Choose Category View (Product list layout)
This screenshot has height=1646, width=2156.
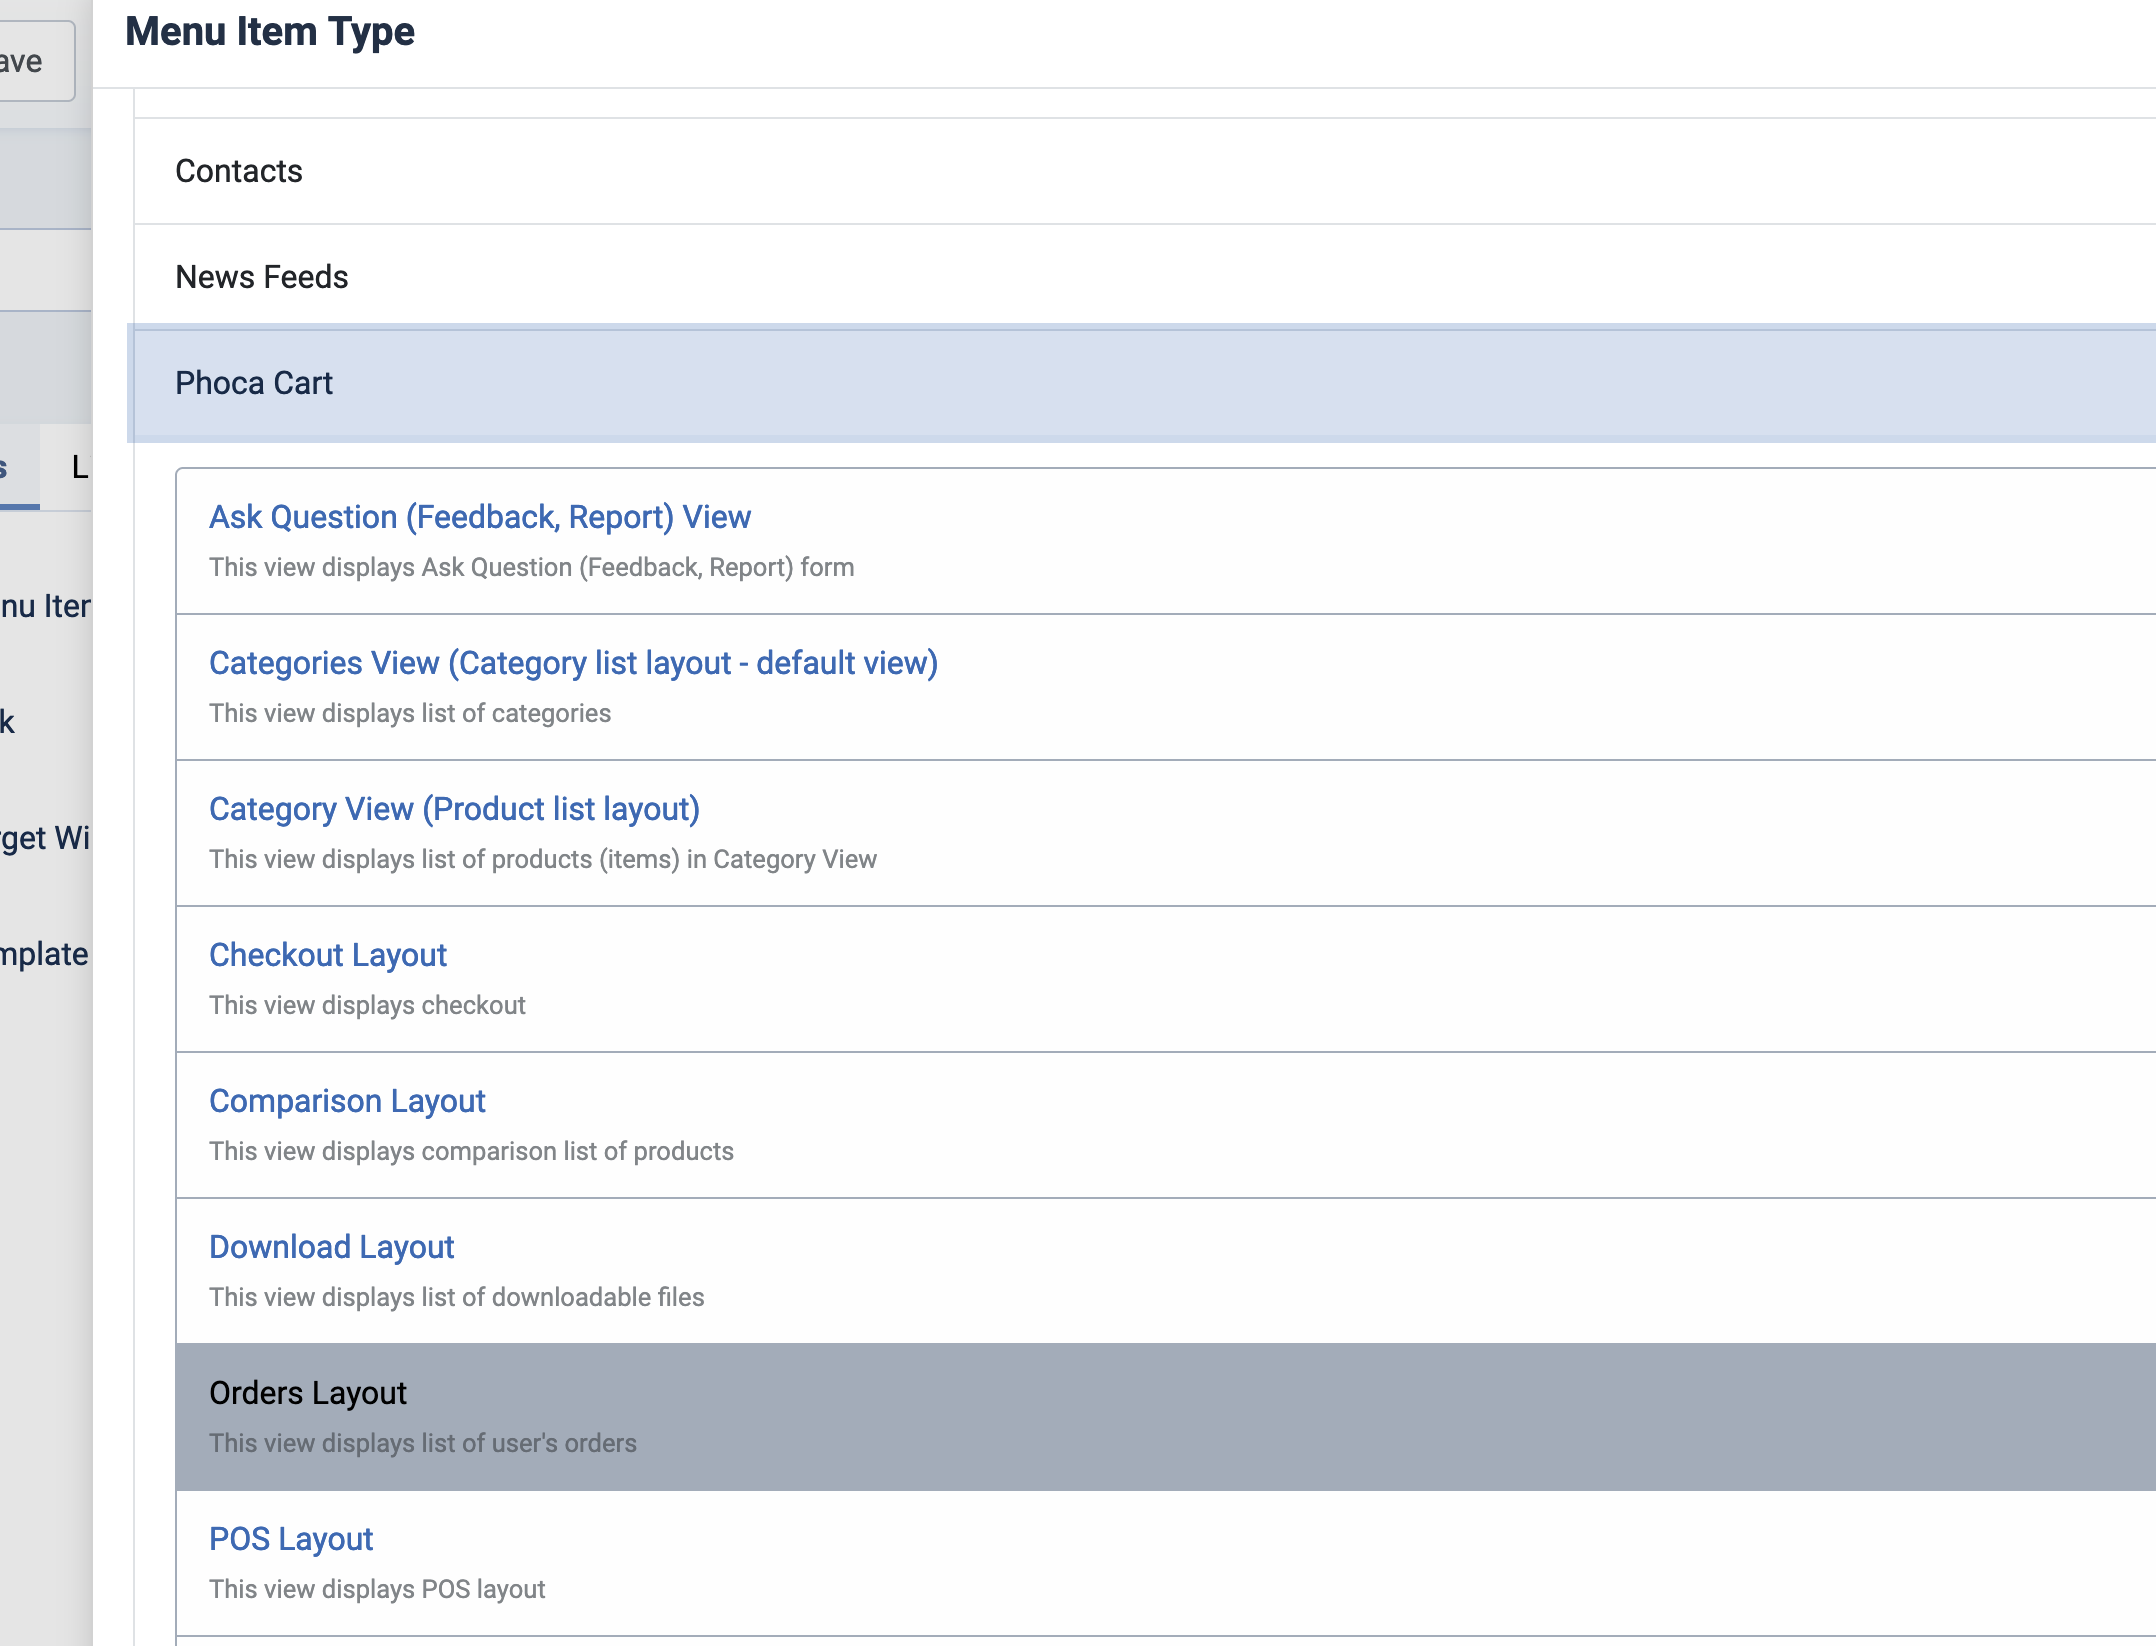point(454,809)
